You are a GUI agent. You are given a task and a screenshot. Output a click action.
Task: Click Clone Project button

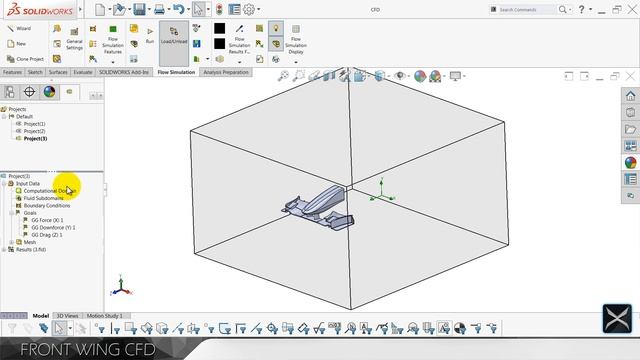[25, 59]
